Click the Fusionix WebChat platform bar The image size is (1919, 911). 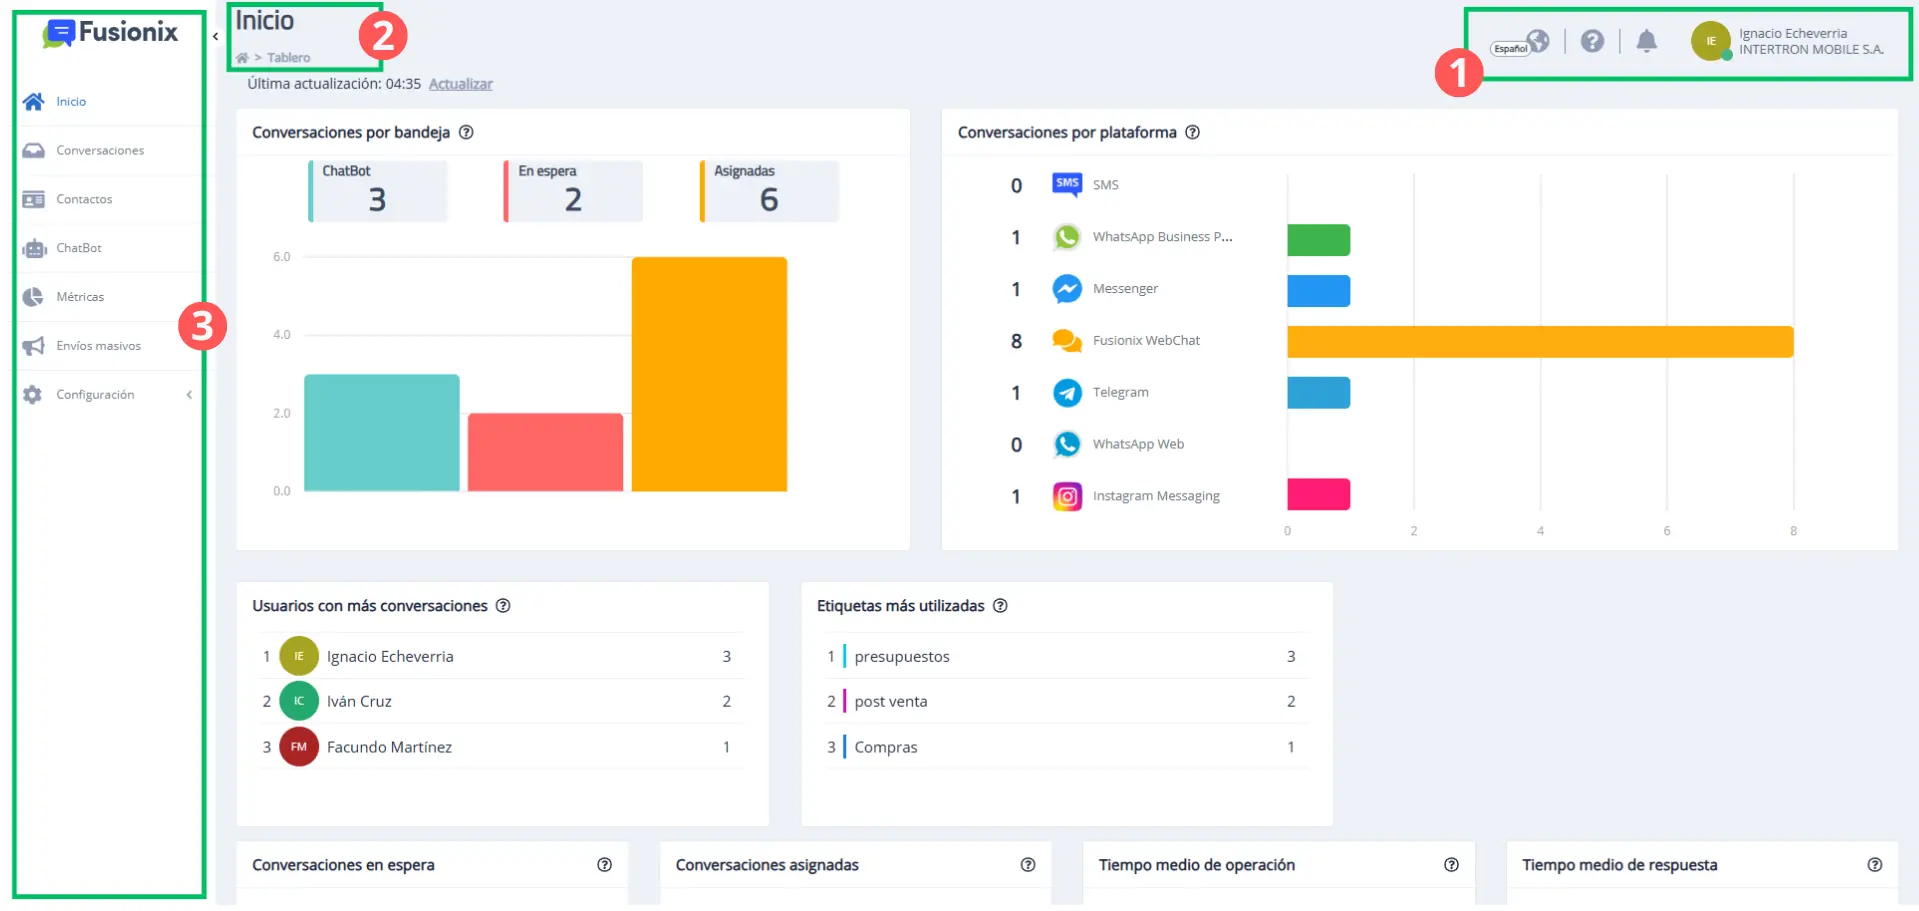(x=1540, y=342)
